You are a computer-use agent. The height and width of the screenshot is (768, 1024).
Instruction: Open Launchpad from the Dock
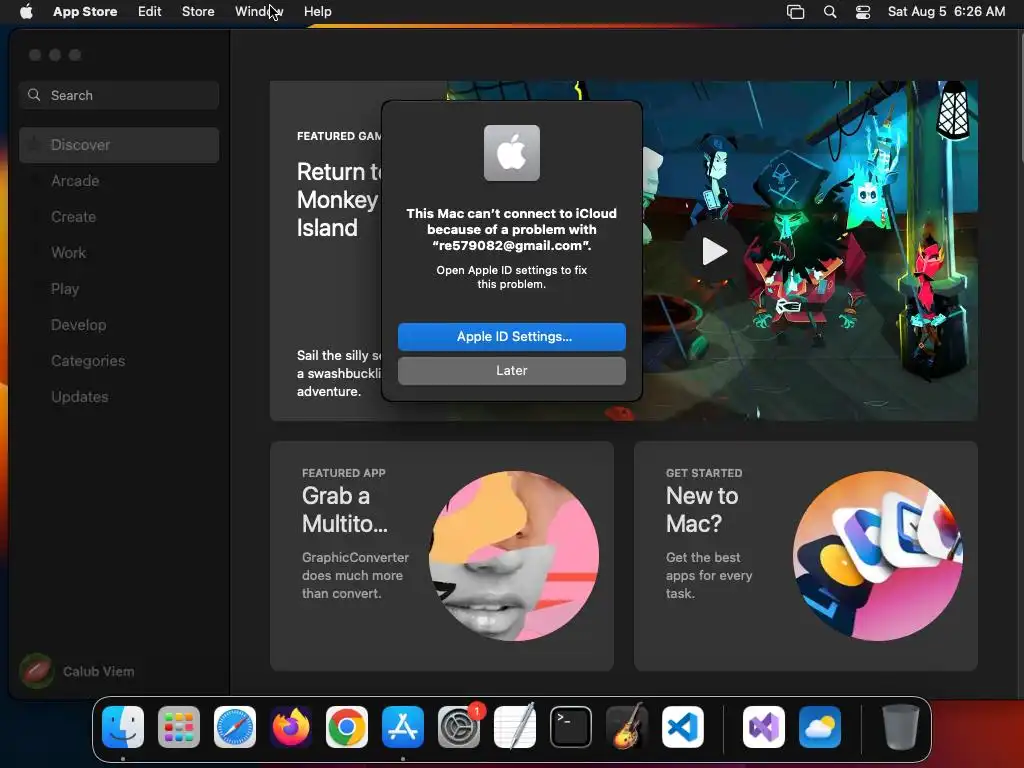coord(178,727)
